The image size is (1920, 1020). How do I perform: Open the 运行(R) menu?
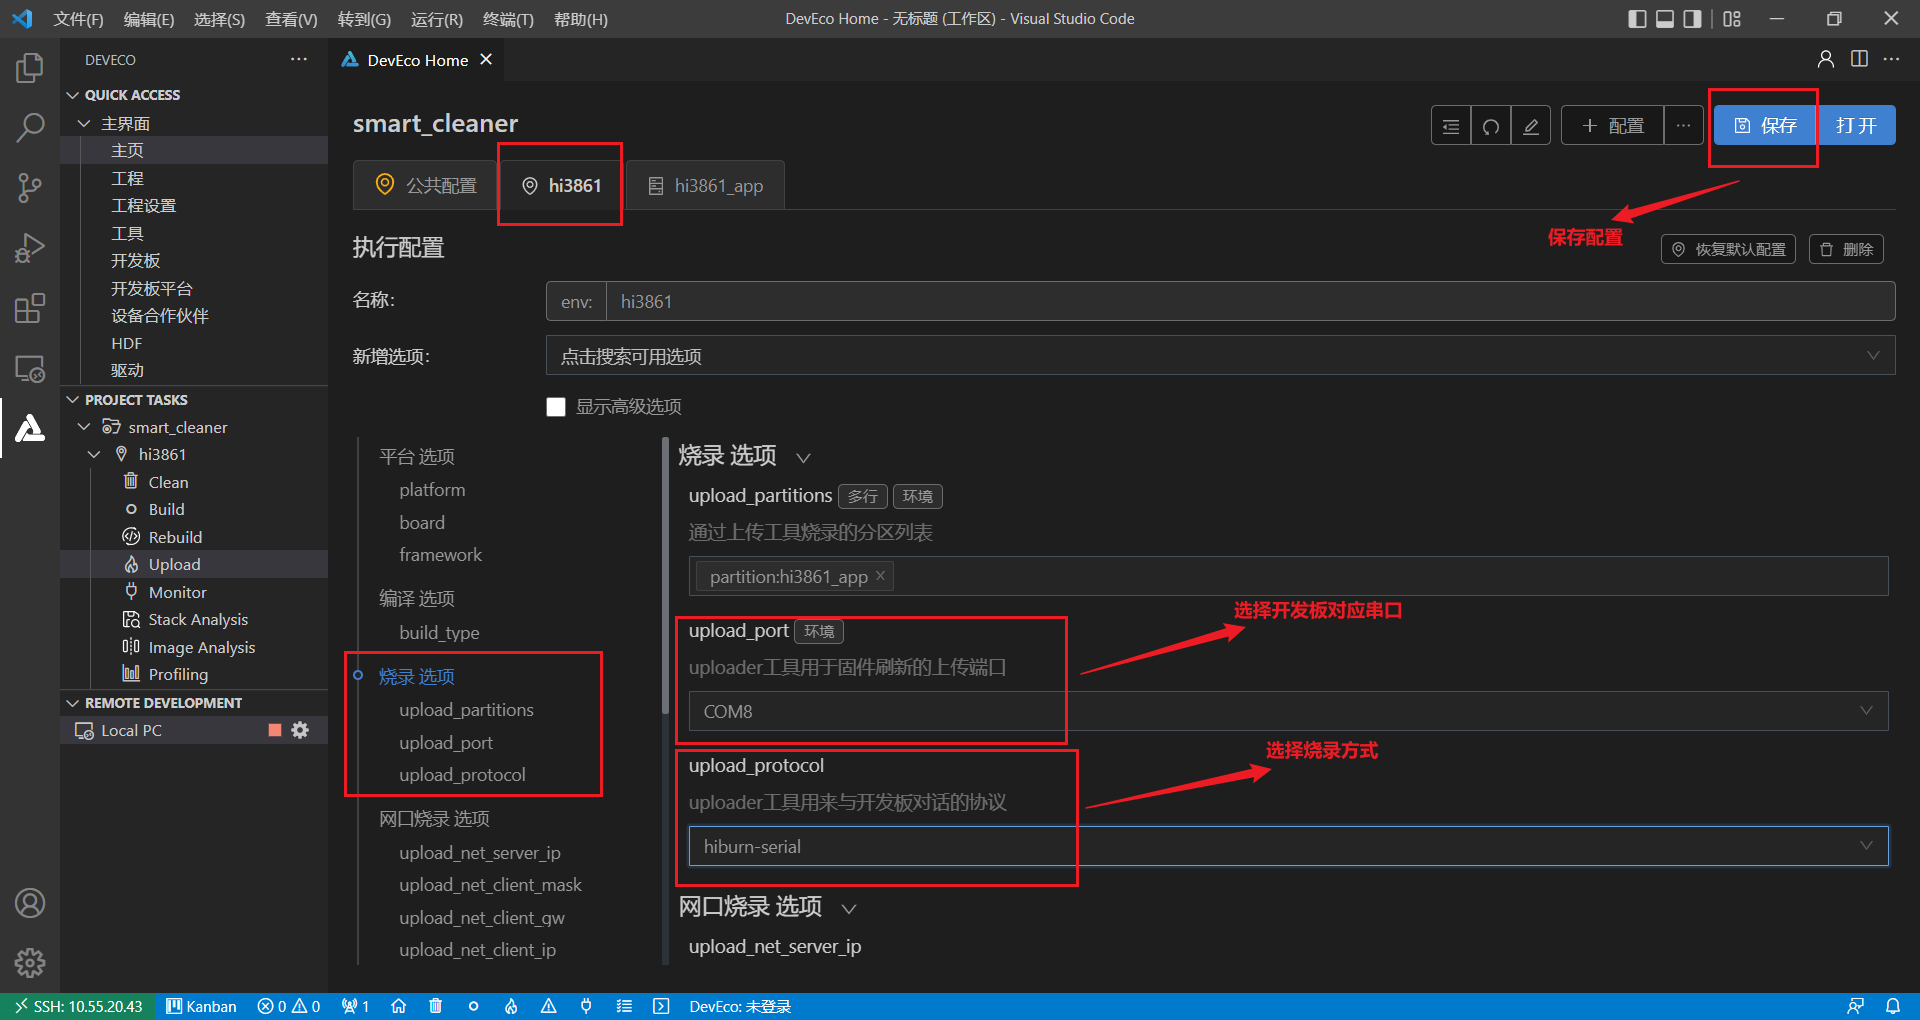click(x=437, y=19)
